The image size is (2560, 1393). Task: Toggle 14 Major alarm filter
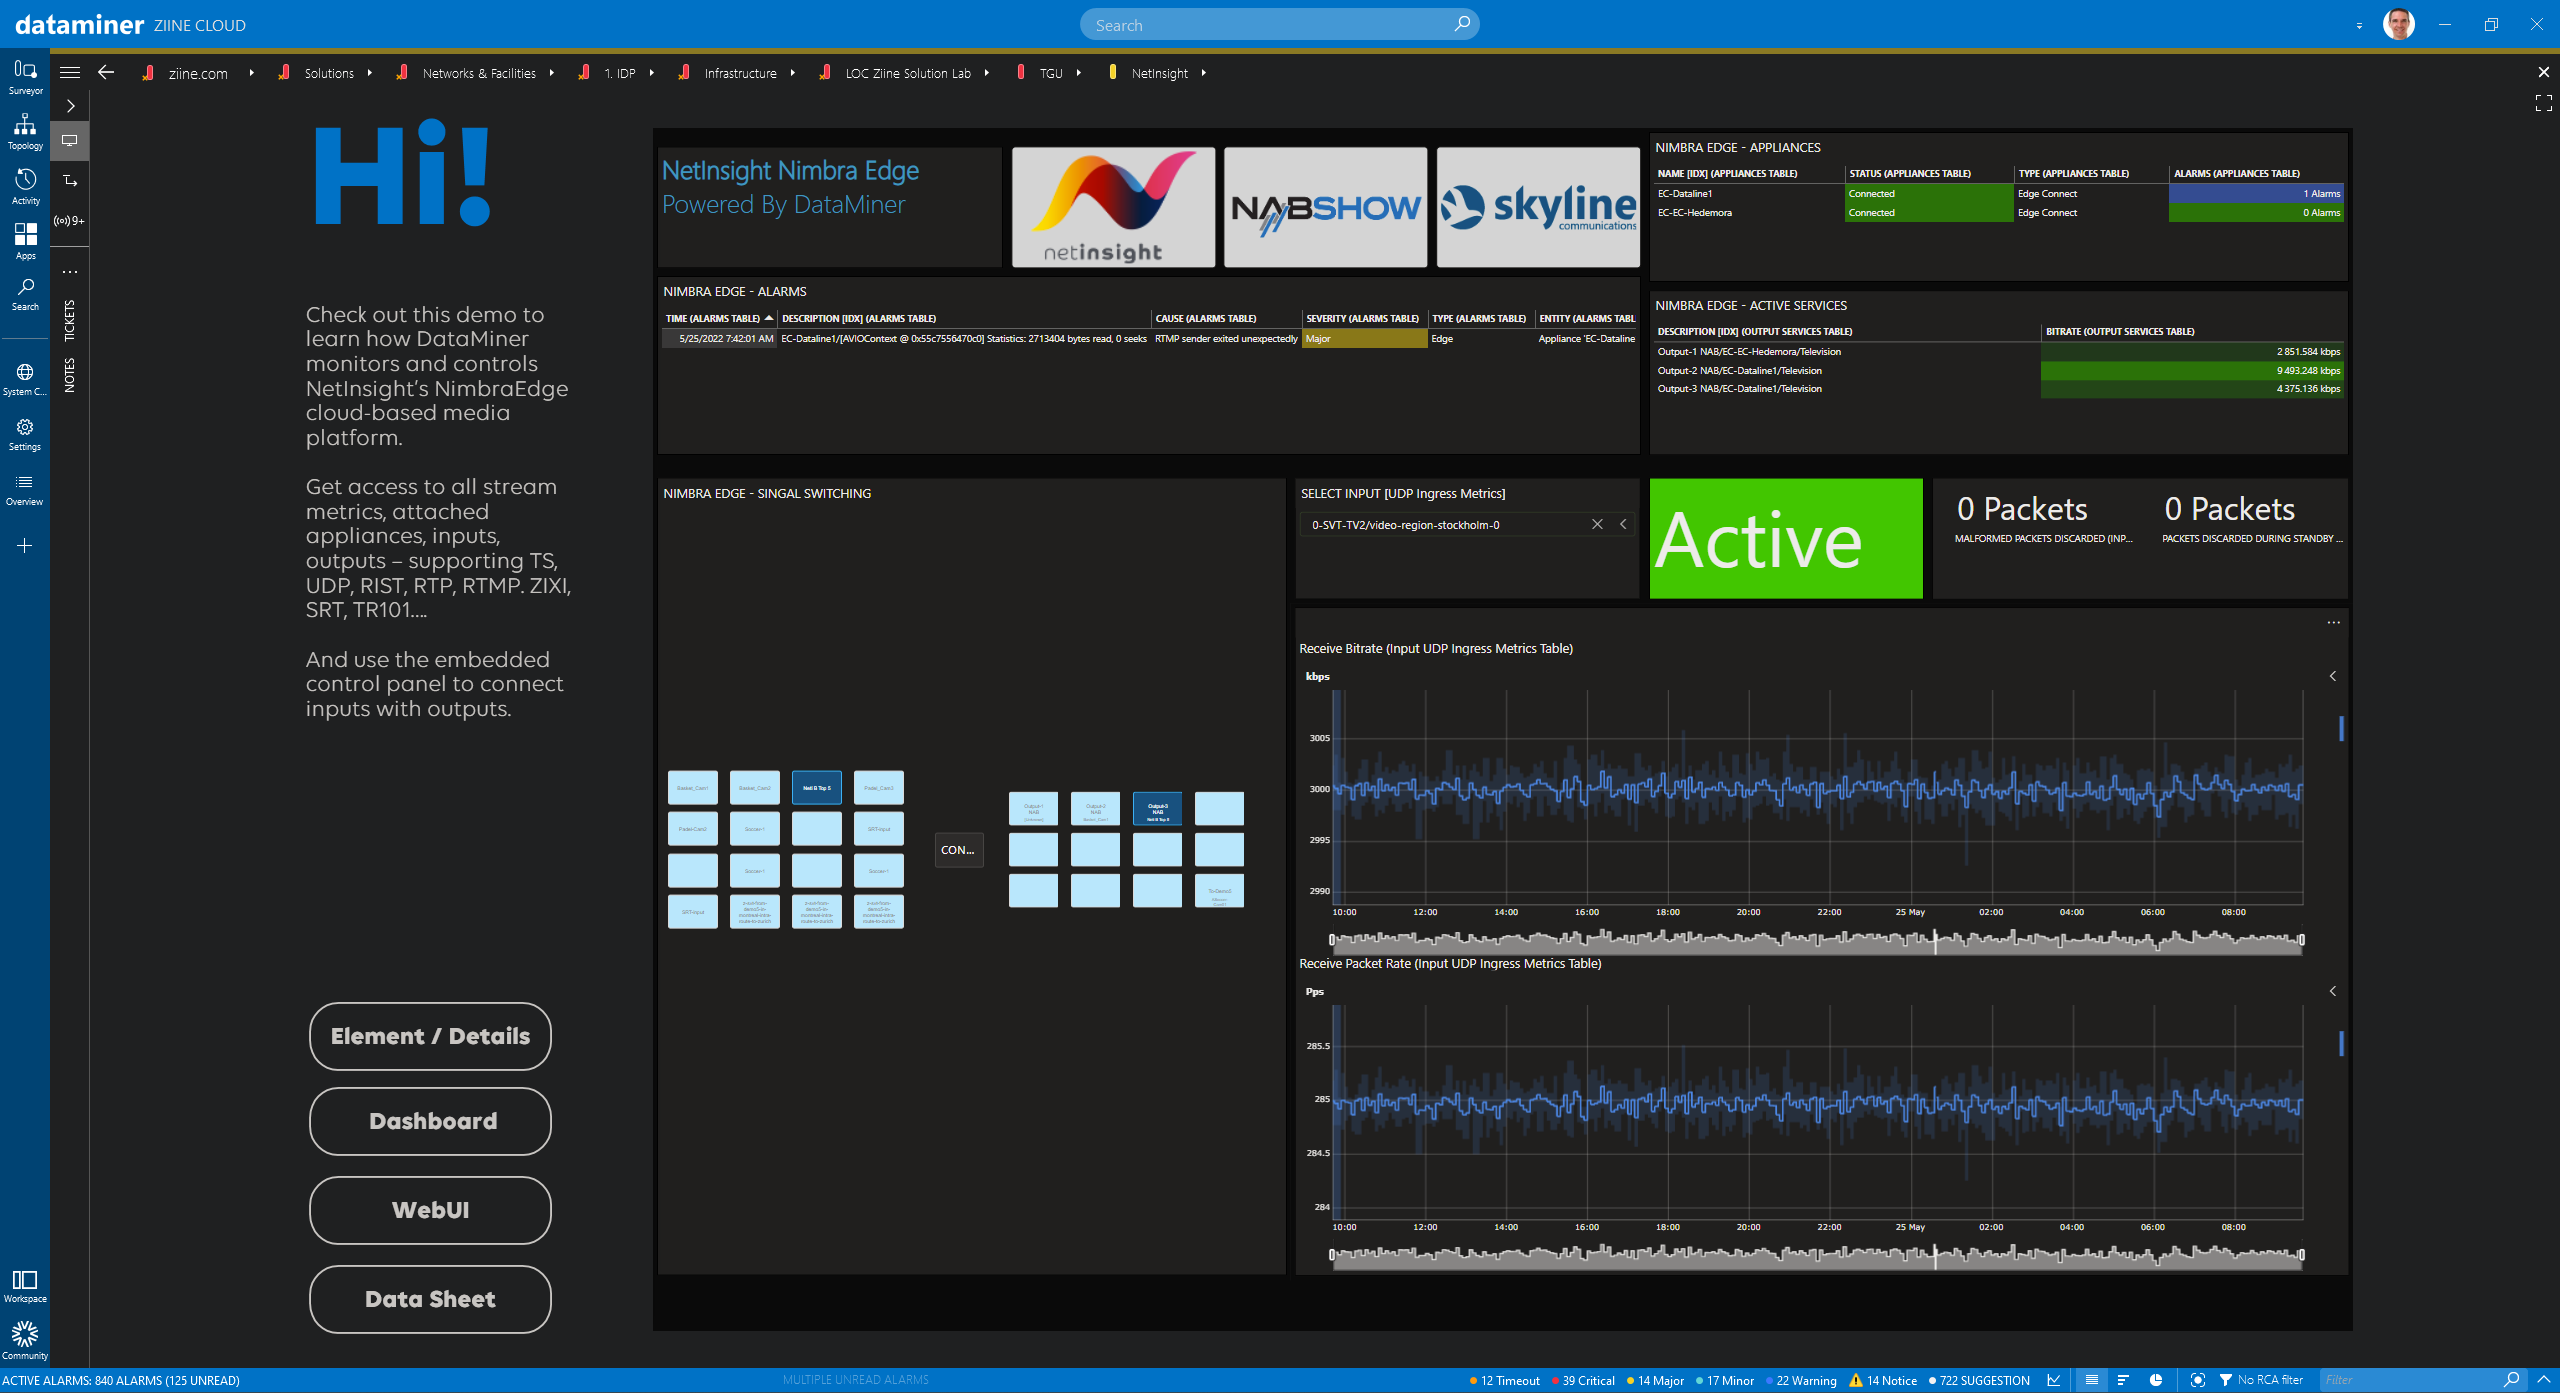(x=1655, y=1381)
